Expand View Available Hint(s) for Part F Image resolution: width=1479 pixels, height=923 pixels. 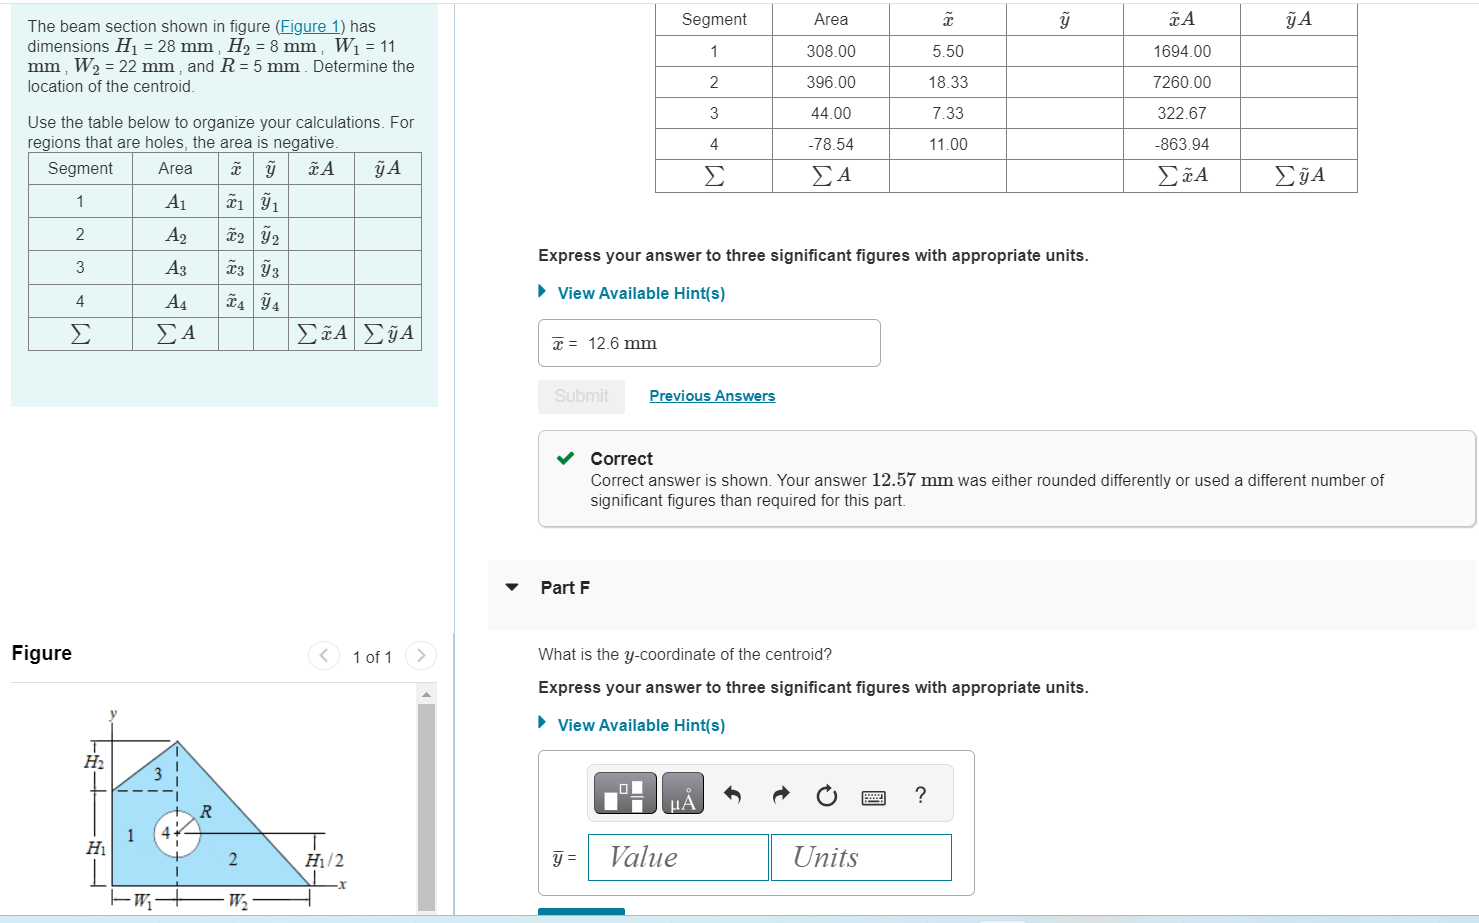641,724
